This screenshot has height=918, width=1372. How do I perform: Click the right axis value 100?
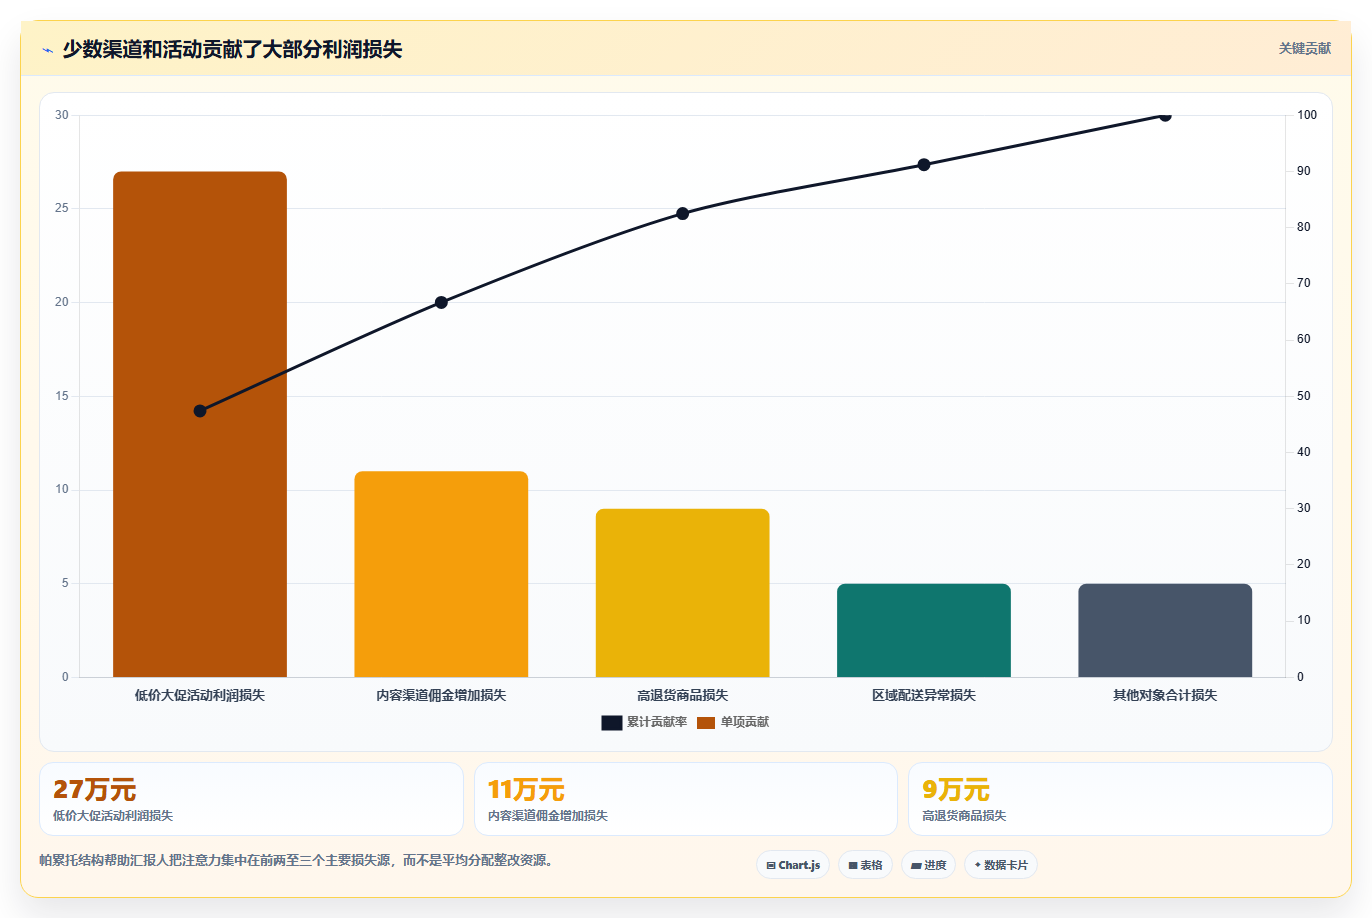[x=1307, y=115]
